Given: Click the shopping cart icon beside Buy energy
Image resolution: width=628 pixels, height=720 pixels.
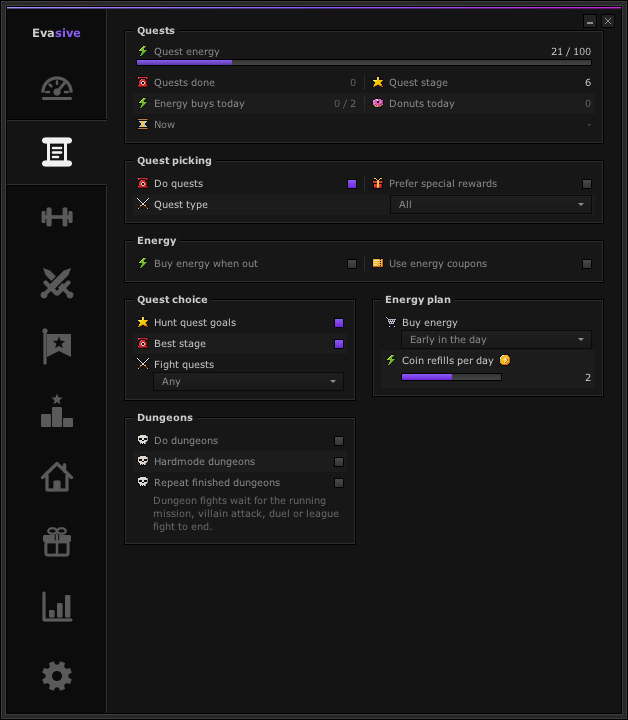Looking at the screenshot, I should coord(391,322).
